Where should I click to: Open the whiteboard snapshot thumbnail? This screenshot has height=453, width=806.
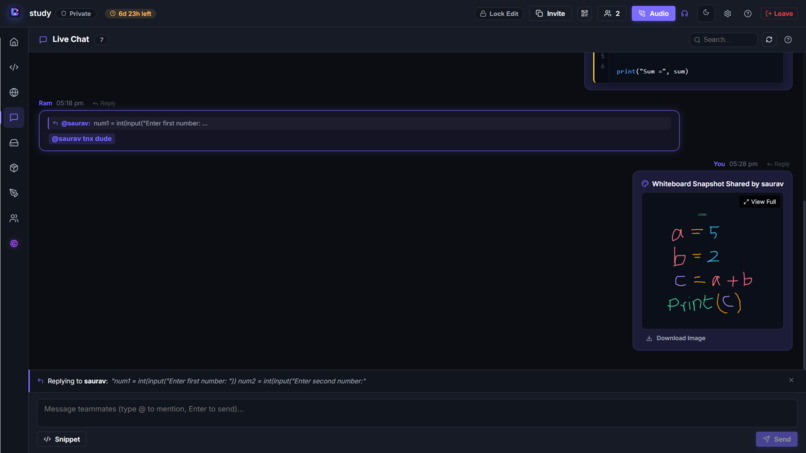point(712,261)
